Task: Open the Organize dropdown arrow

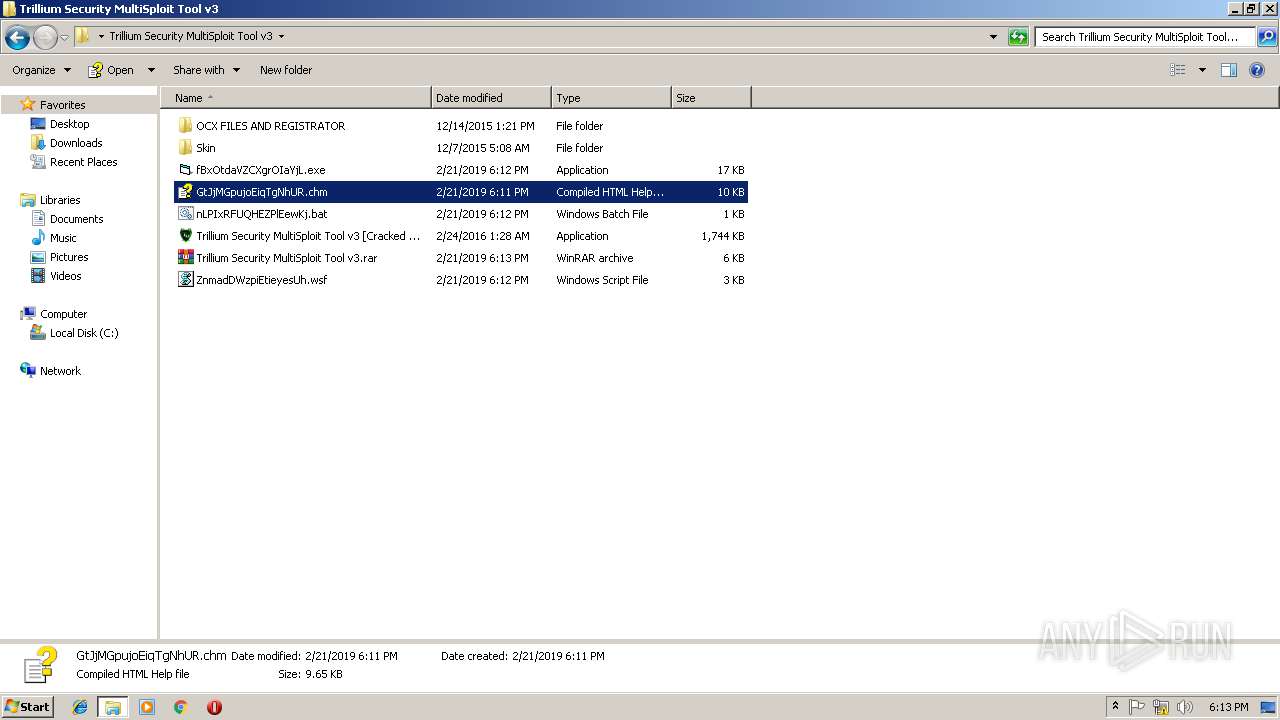Action: point(67,70)
